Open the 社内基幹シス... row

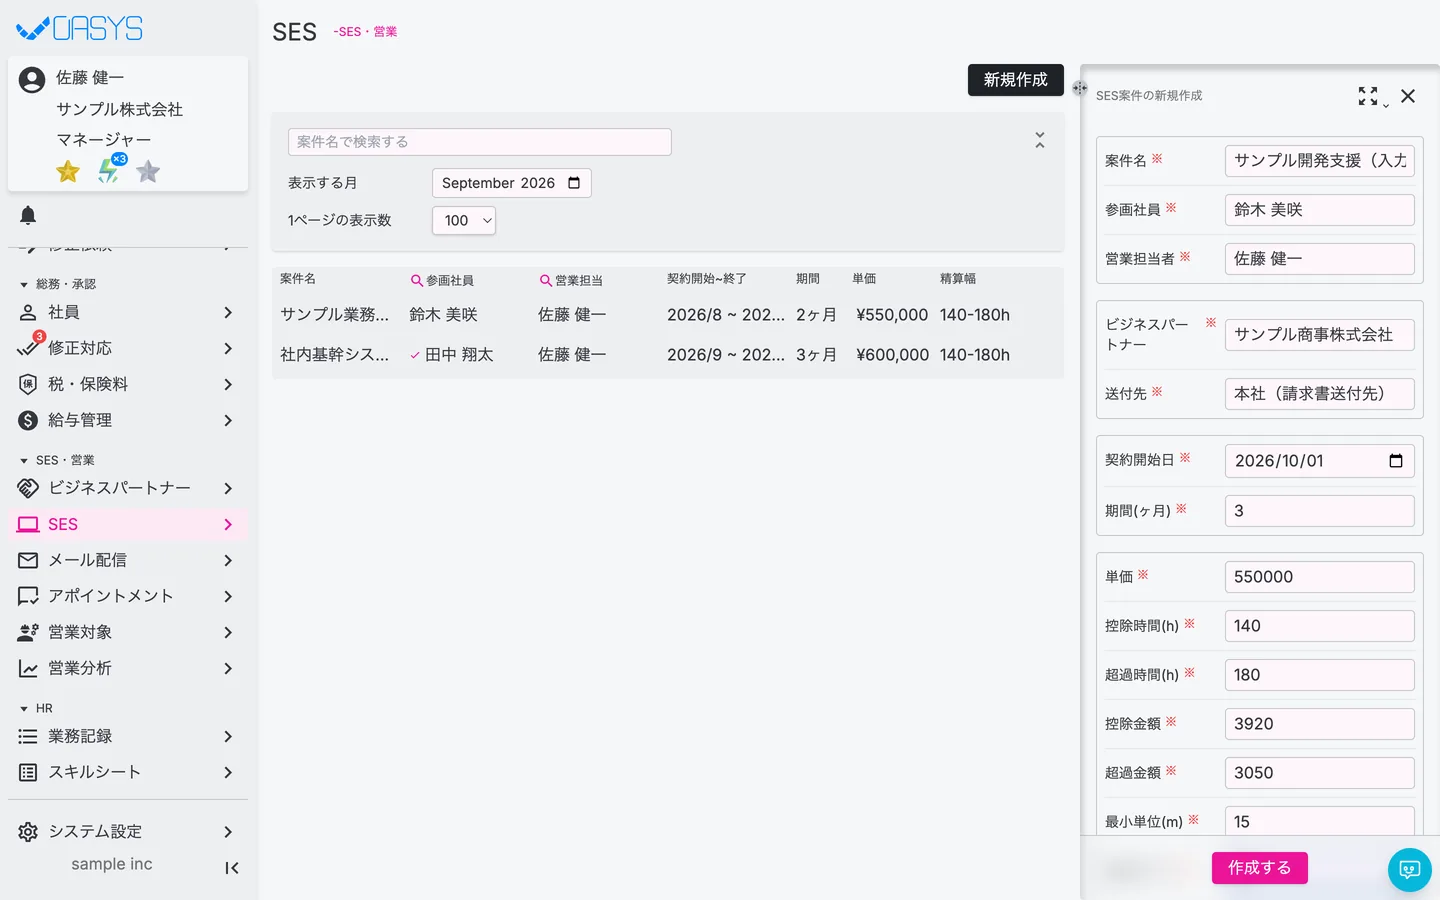[668, 355]
